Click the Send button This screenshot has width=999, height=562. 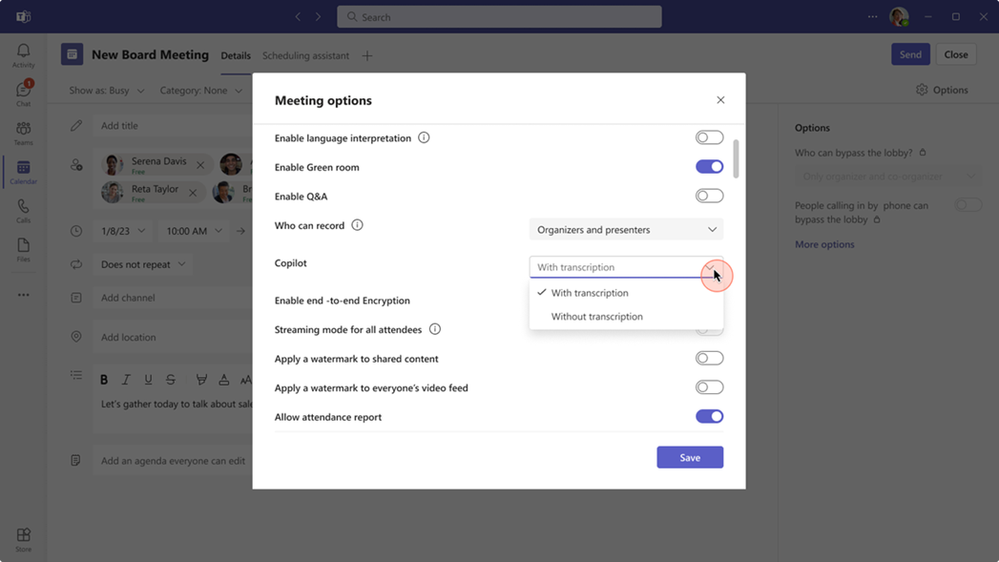point(910,55)
